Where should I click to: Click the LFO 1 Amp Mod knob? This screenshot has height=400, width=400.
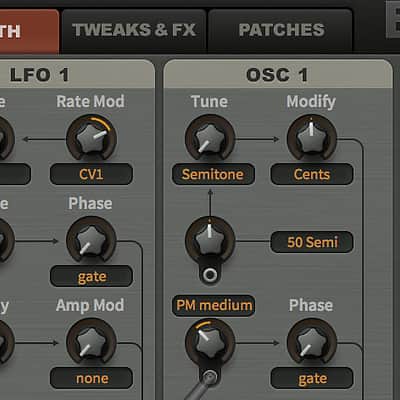[91, 342]
